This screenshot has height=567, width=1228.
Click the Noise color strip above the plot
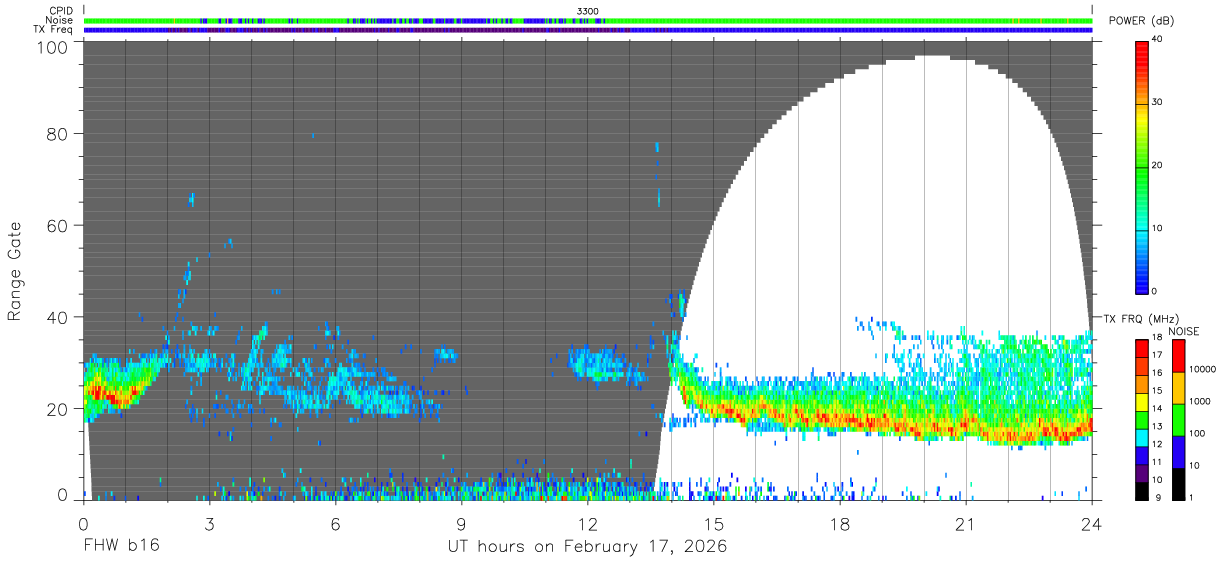587,20
